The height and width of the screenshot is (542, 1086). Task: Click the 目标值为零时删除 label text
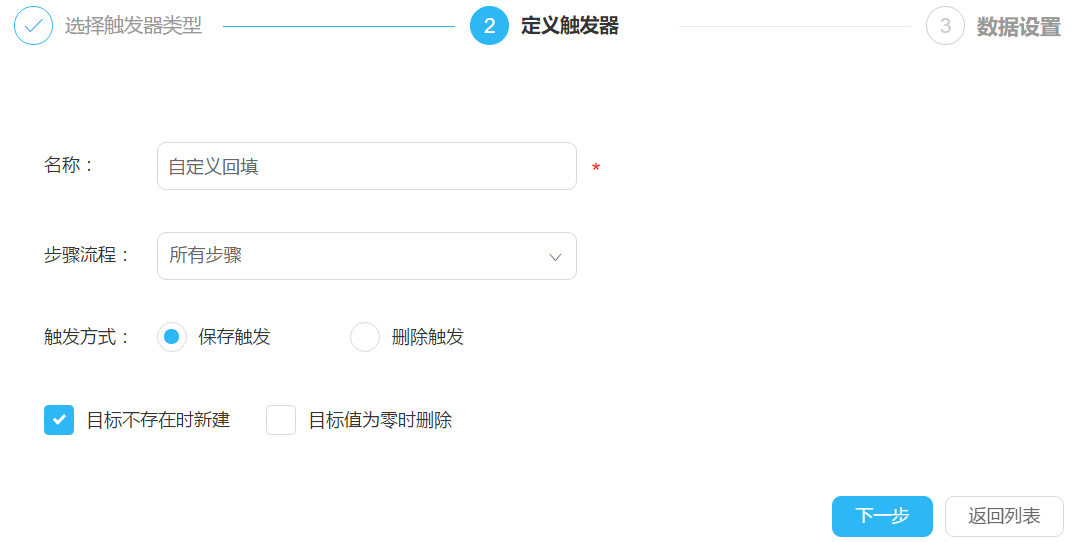(x=380, y=420)
